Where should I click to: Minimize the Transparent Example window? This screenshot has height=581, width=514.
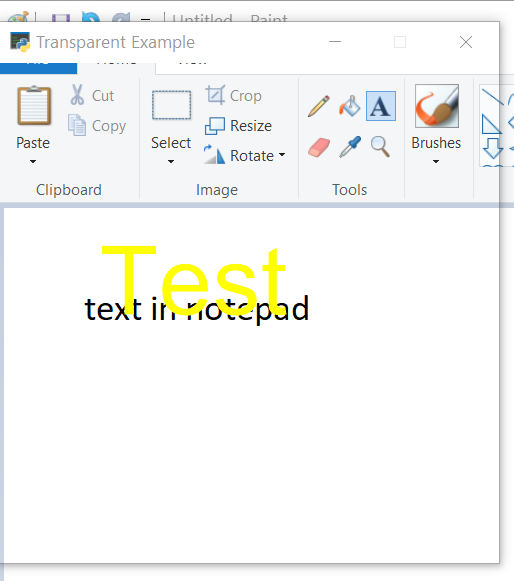(335, 42)
